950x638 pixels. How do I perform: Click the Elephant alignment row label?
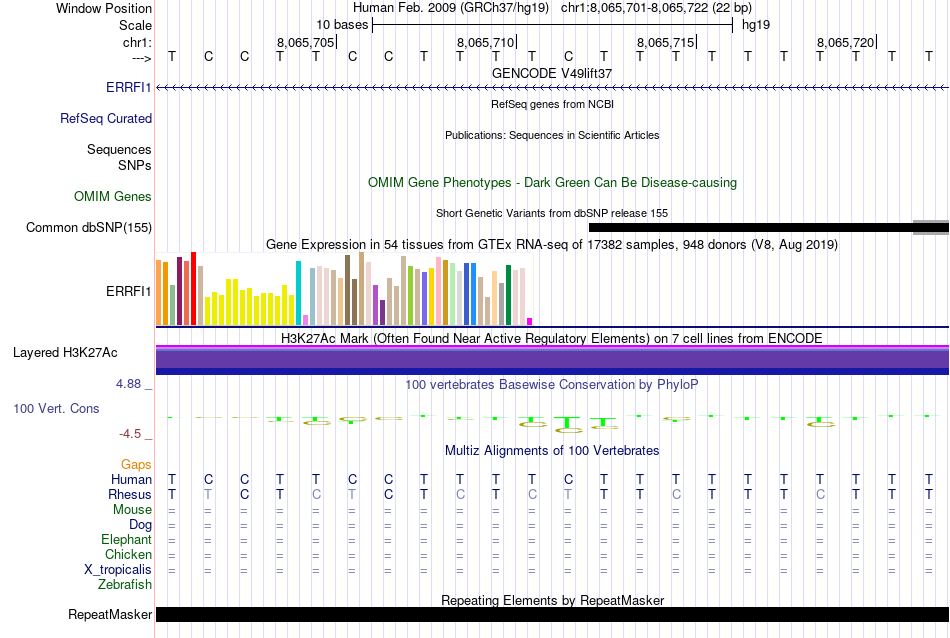(x=126, y=540)
